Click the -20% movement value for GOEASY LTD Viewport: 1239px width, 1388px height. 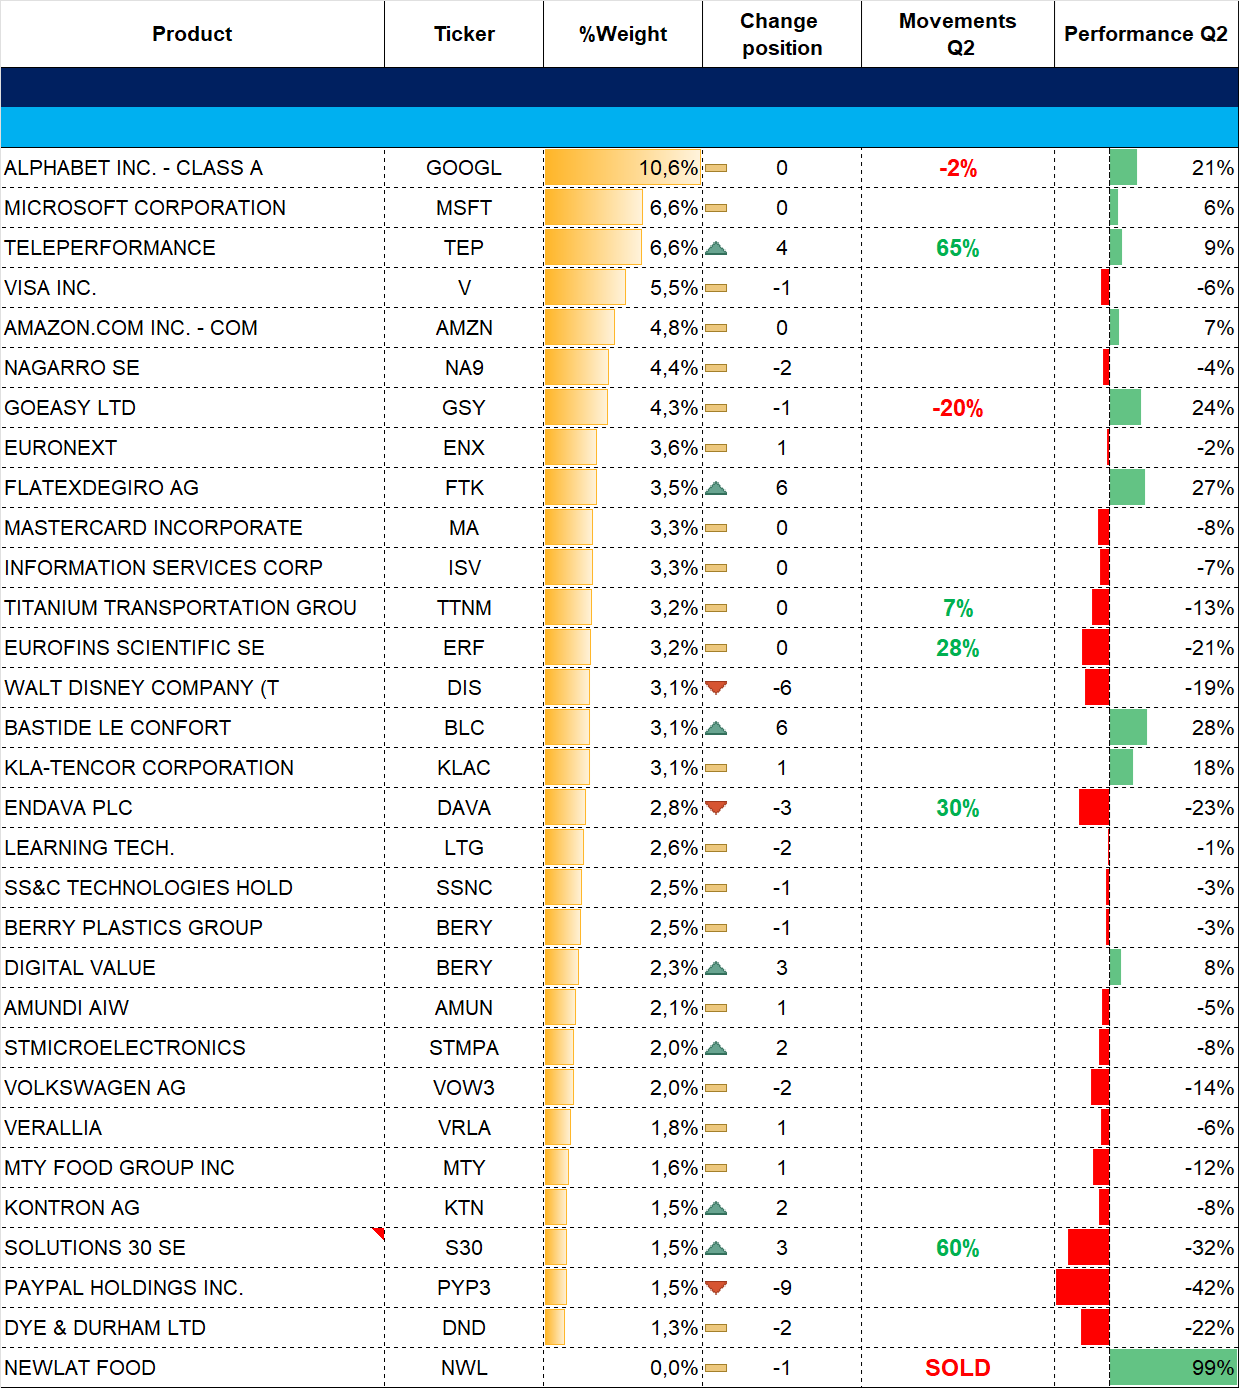coord(958,408)
